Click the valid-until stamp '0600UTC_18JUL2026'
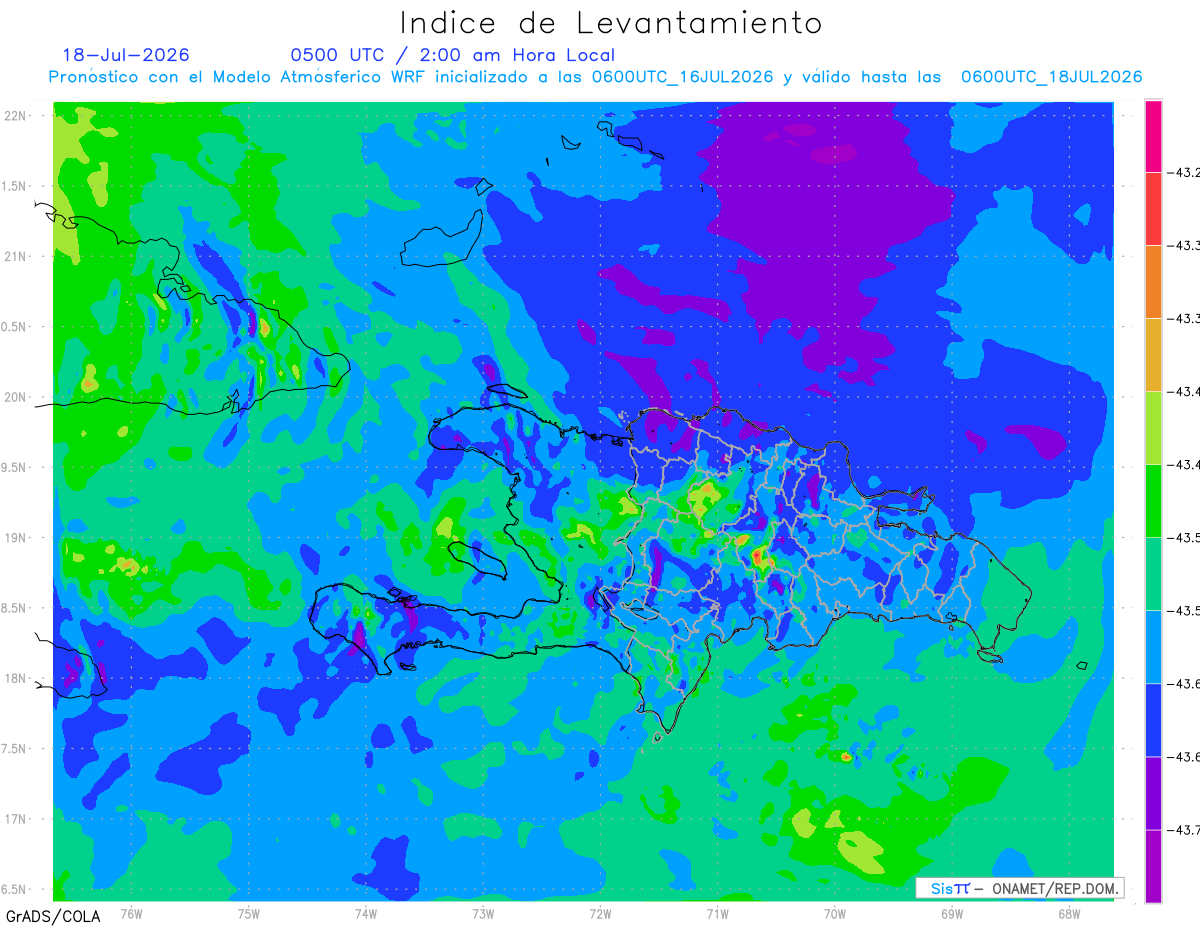Viewport: 1200px width, 927px height. (x=1051, y=77)
